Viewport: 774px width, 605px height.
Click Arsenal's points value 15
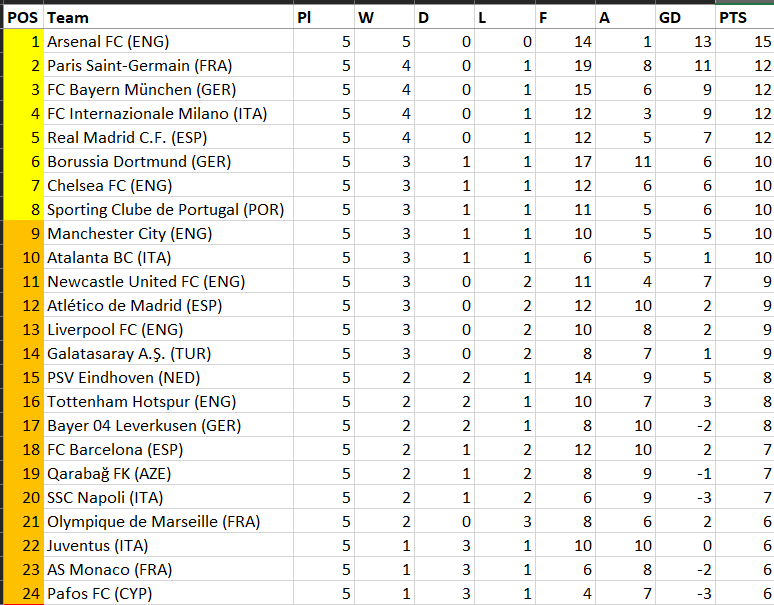point(743,41)
